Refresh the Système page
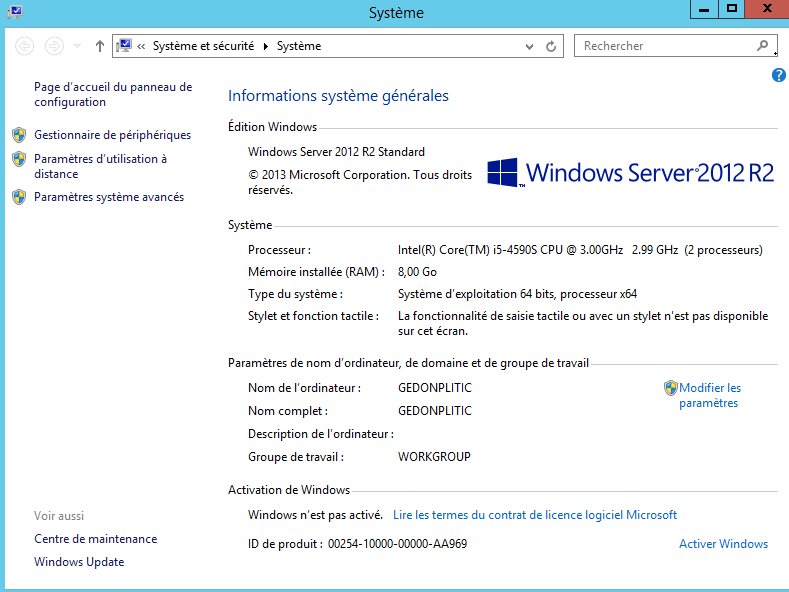The image size is (789, 592). [x=551, y=46]
